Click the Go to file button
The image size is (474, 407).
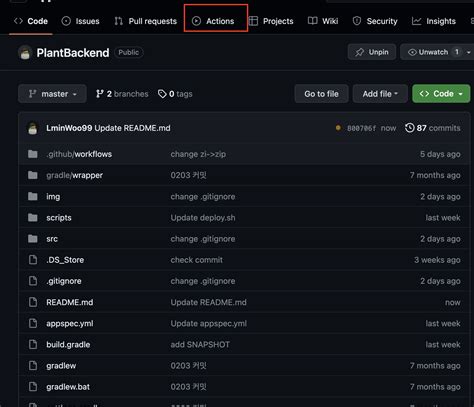click(321, 94)
